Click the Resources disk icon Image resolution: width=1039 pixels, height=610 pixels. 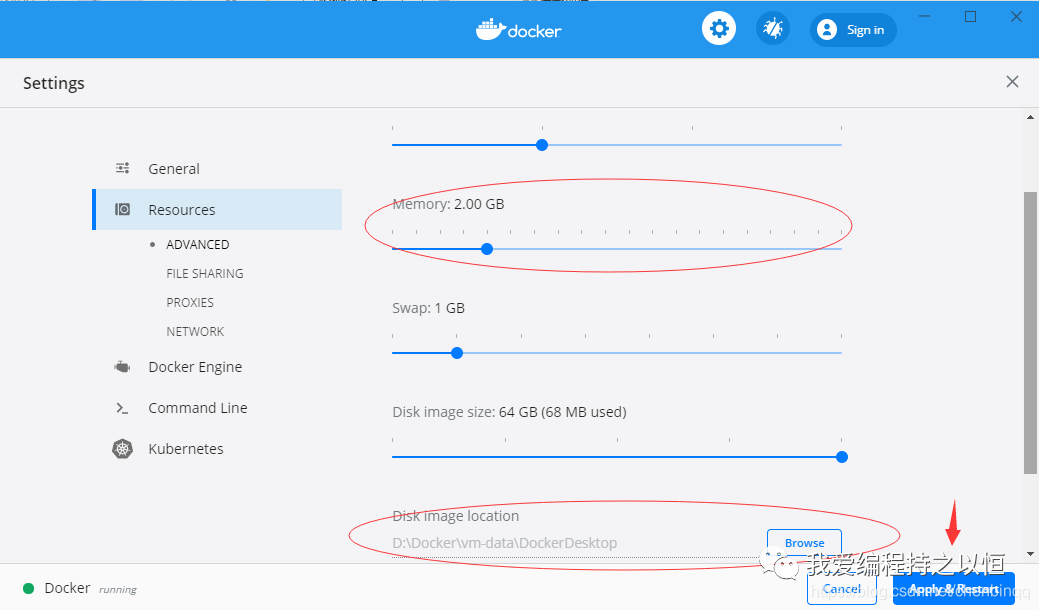pyautogui.click(x=123, y=209)
